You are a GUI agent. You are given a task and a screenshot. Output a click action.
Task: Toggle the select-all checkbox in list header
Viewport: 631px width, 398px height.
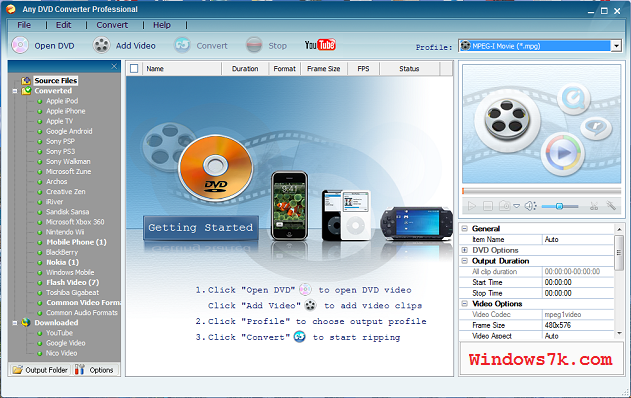[134, 69]
